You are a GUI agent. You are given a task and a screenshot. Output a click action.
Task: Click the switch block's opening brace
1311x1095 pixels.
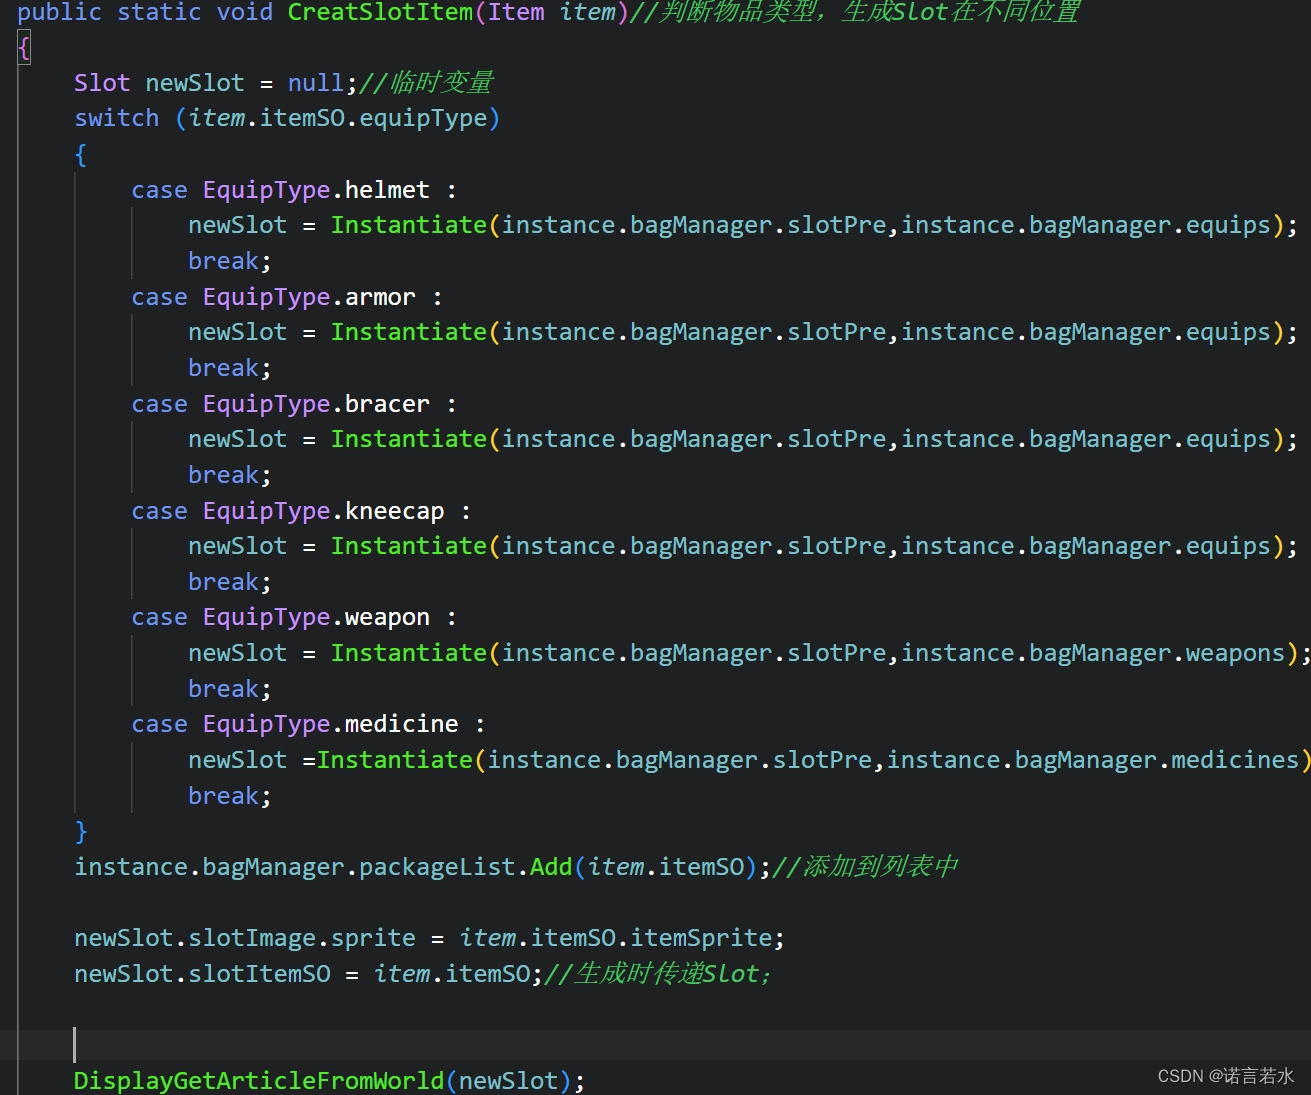81,155
